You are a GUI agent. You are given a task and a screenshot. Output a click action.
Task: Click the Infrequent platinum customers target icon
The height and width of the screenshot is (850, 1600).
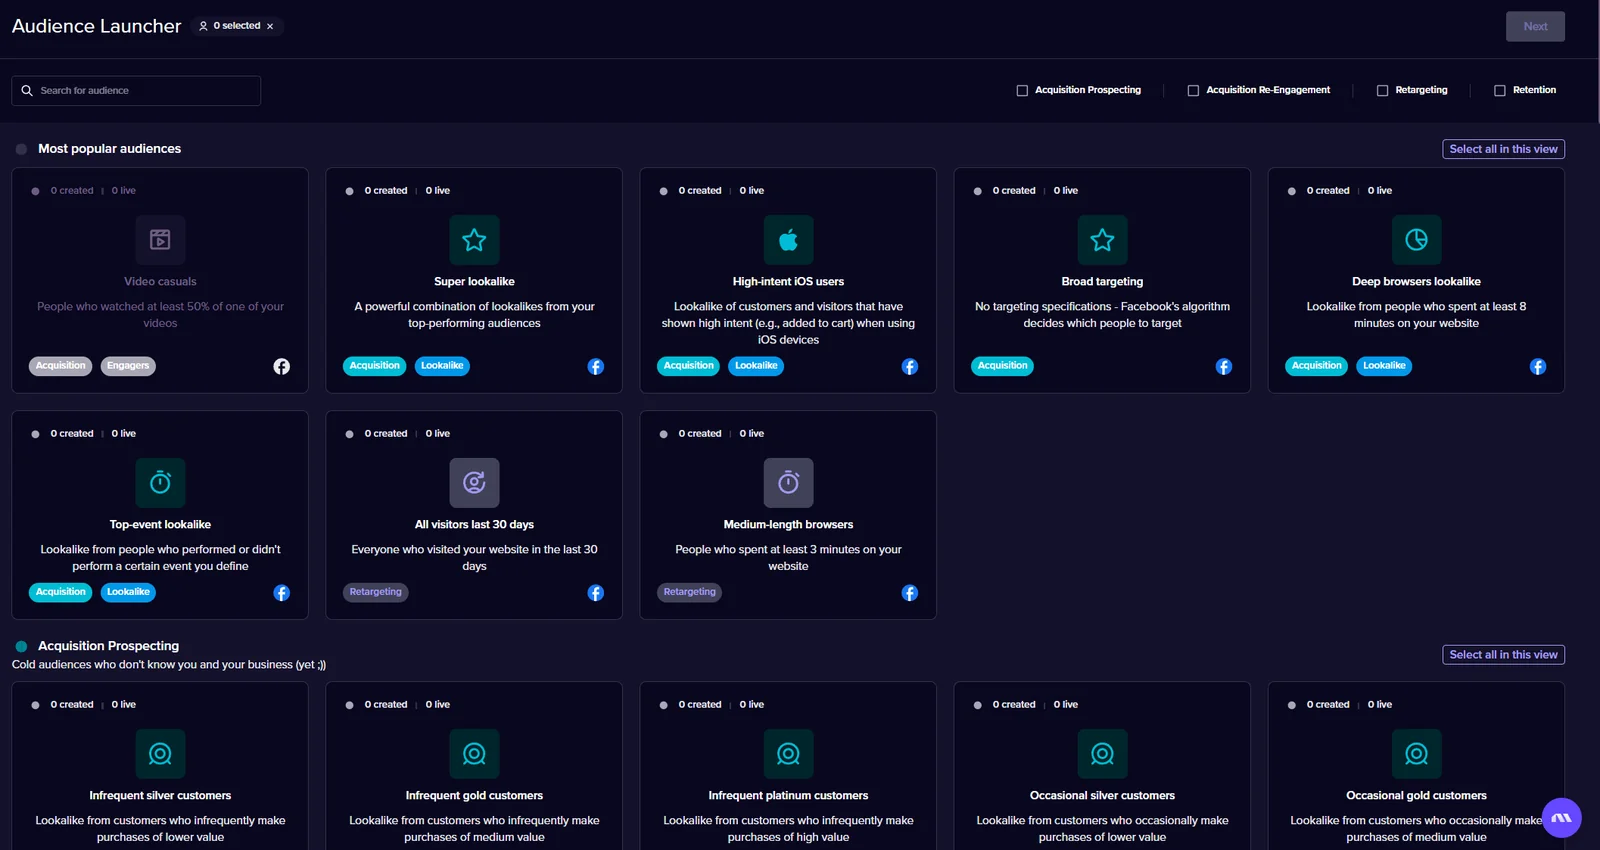[788, 754]
